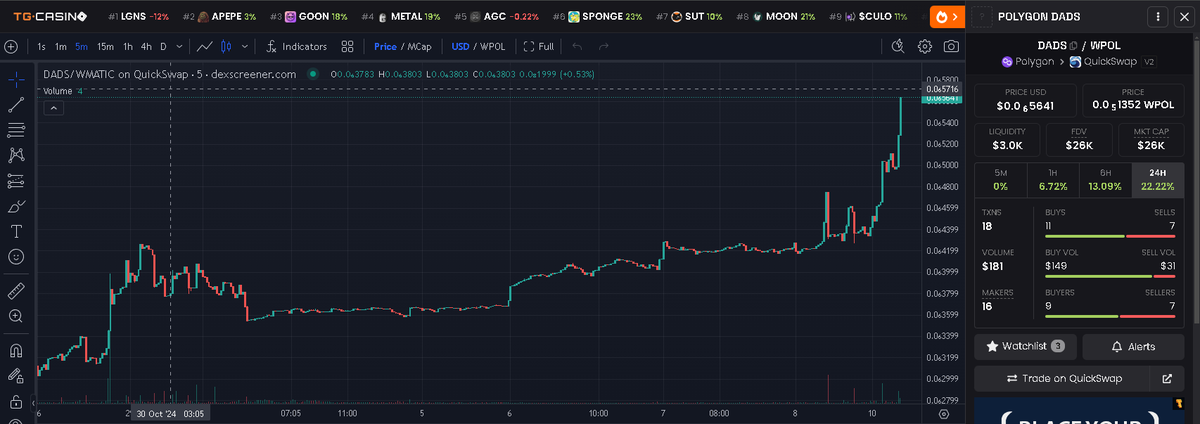This screenshot has height=424, width=1200.
Task: Click the compare or add symbol plus icon
Action: pyautogui.click(x=12, y=46)
